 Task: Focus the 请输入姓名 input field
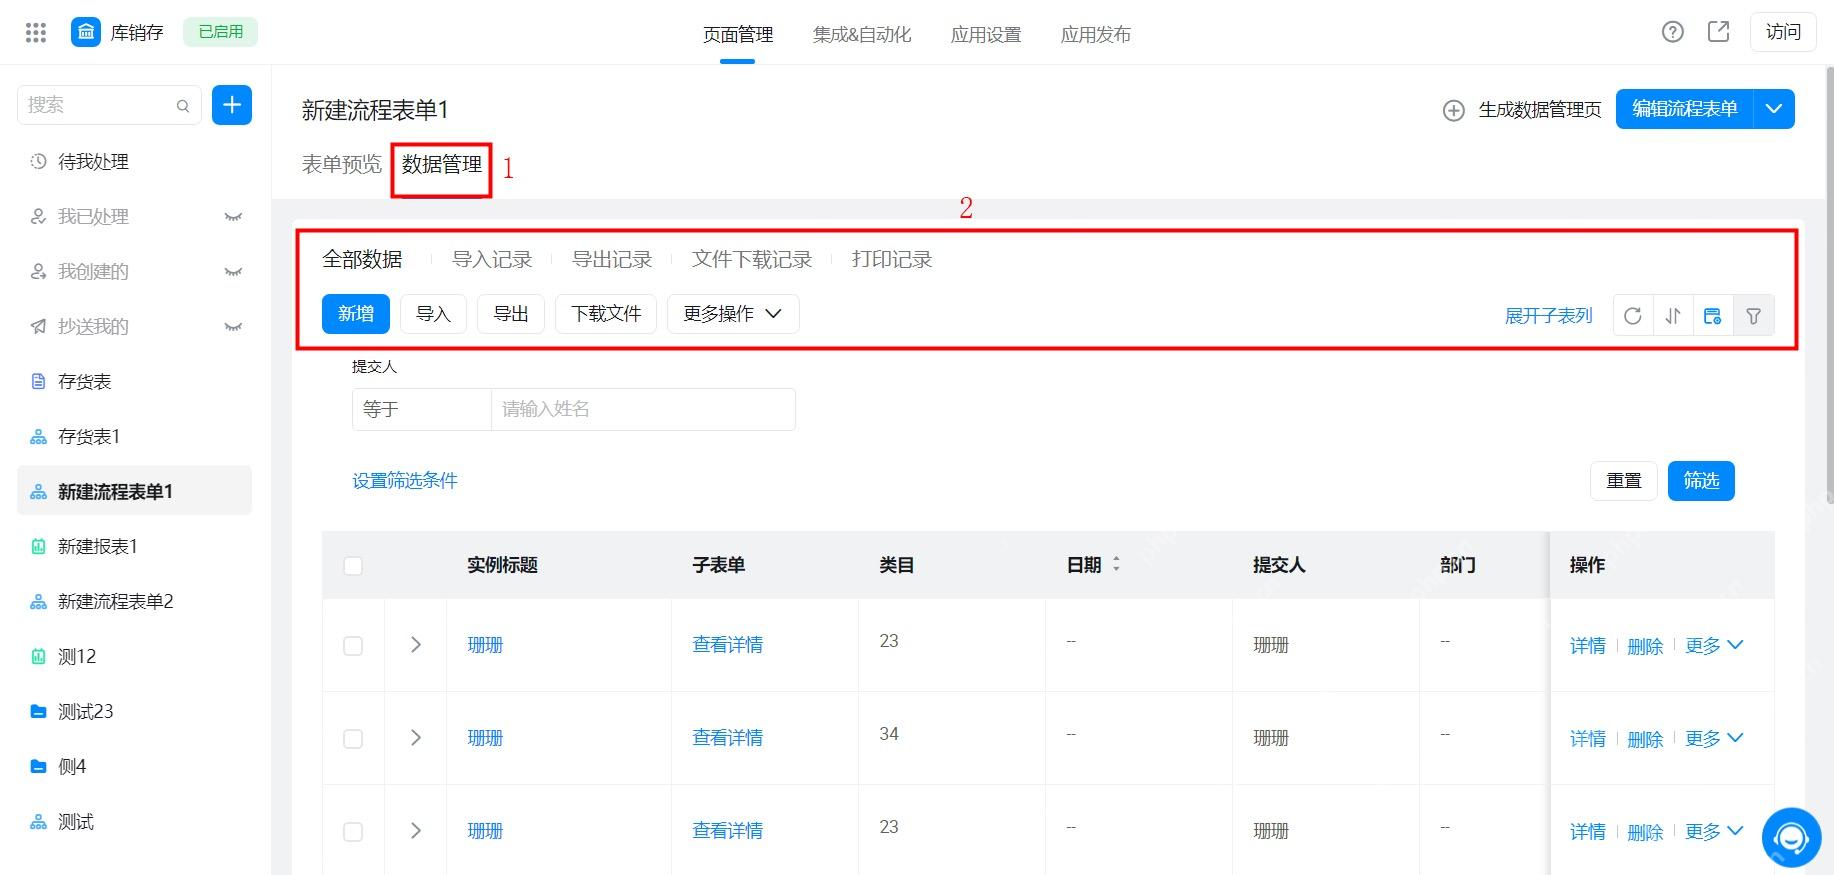[643, 409]
